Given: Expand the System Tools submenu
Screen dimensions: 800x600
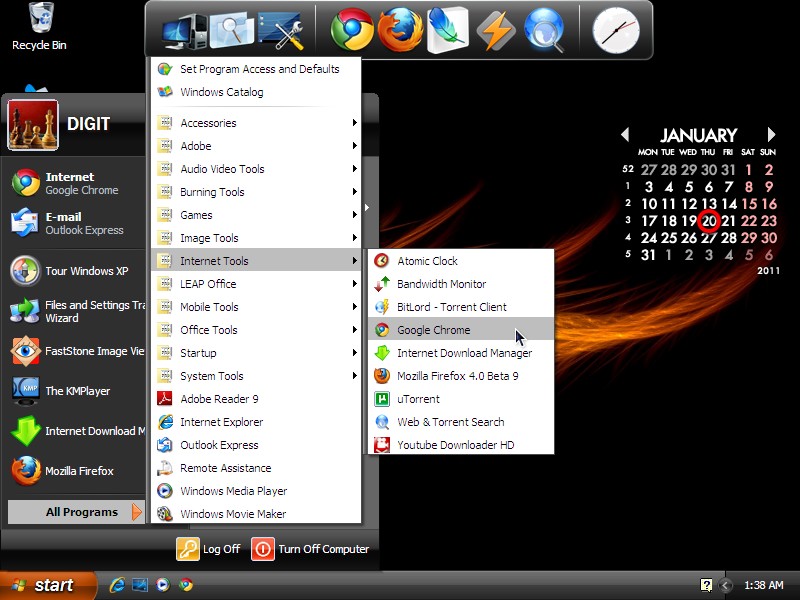Looking at the screenshot, I should [256, 376].
